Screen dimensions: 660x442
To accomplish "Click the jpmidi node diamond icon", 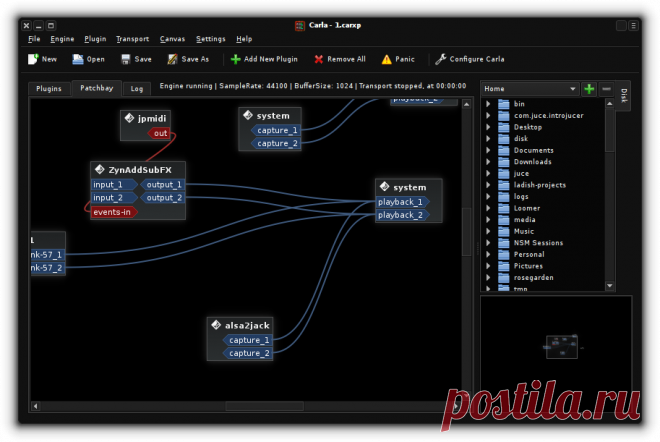I will coord(129,118).
